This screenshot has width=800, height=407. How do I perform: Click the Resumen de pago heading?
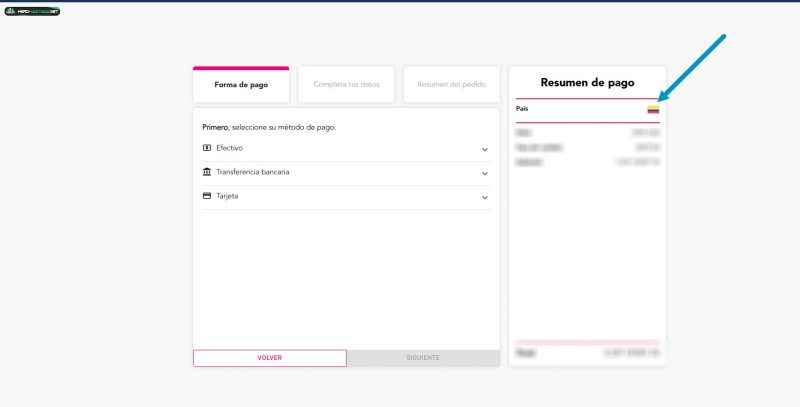(587, 83)
